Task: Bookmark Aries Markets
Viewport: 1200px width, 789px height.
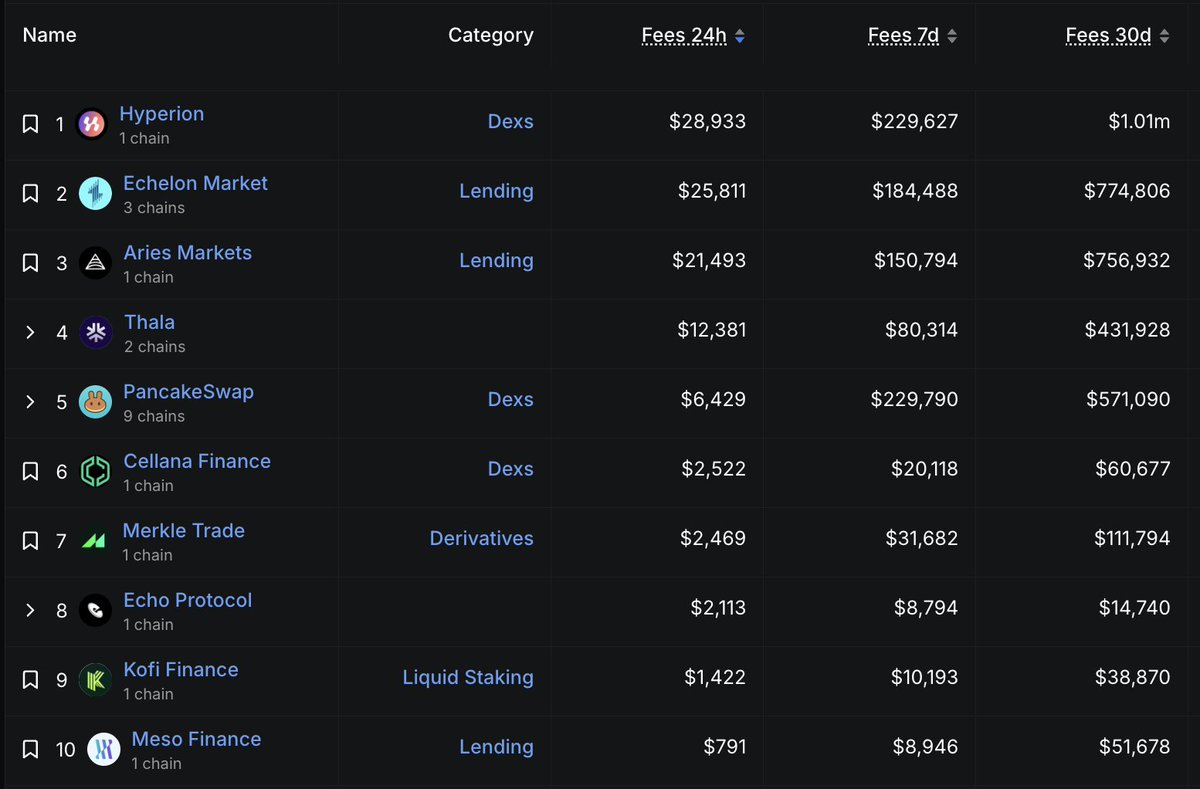Action: pos(30,263)
